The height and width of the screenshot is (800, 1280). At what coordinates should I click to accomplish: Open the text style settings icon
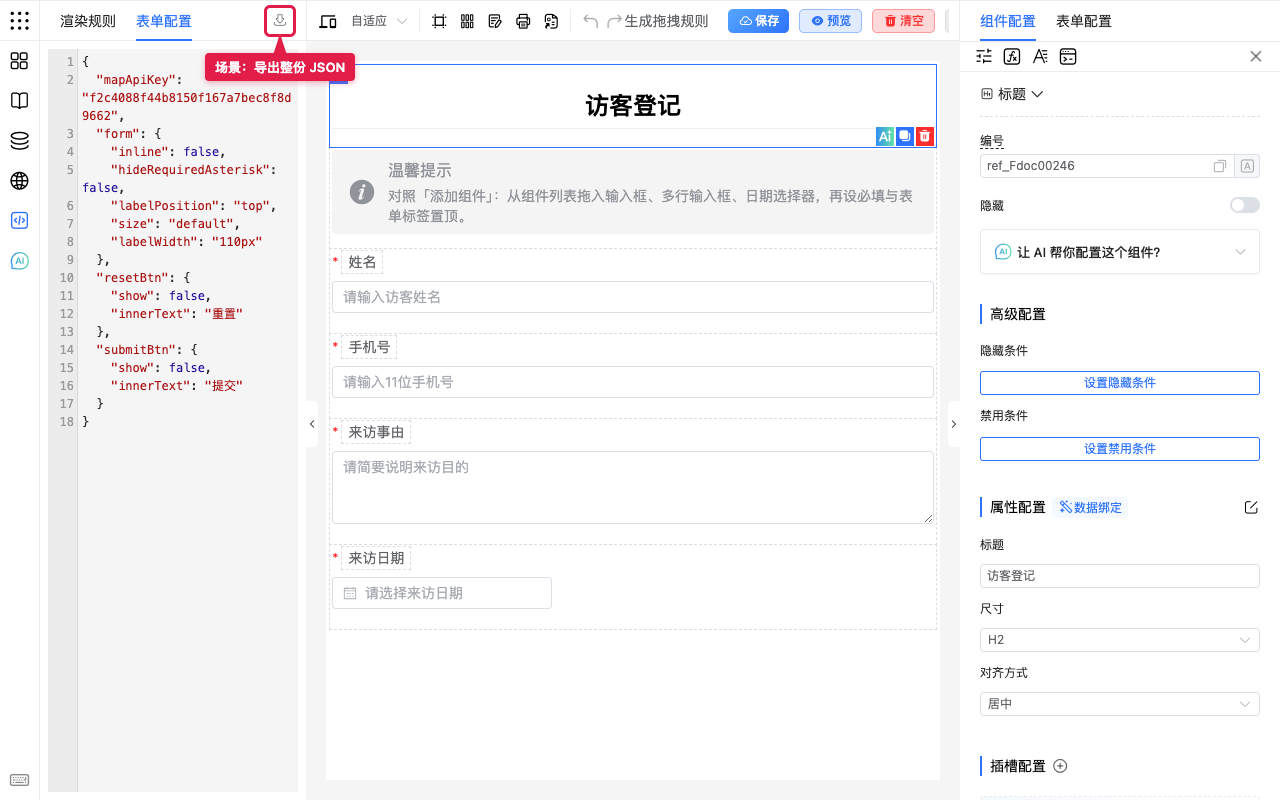tap(1040, 56)
